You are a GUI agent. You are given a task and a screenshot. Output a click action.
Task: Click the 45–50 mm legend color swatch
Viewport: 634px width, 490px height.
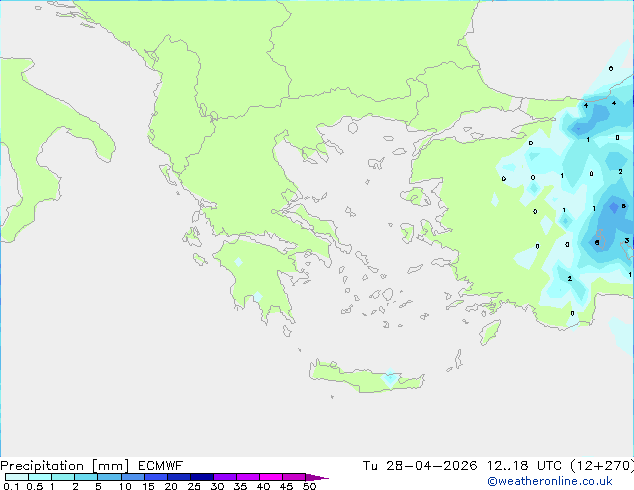[x=294, y=477]
